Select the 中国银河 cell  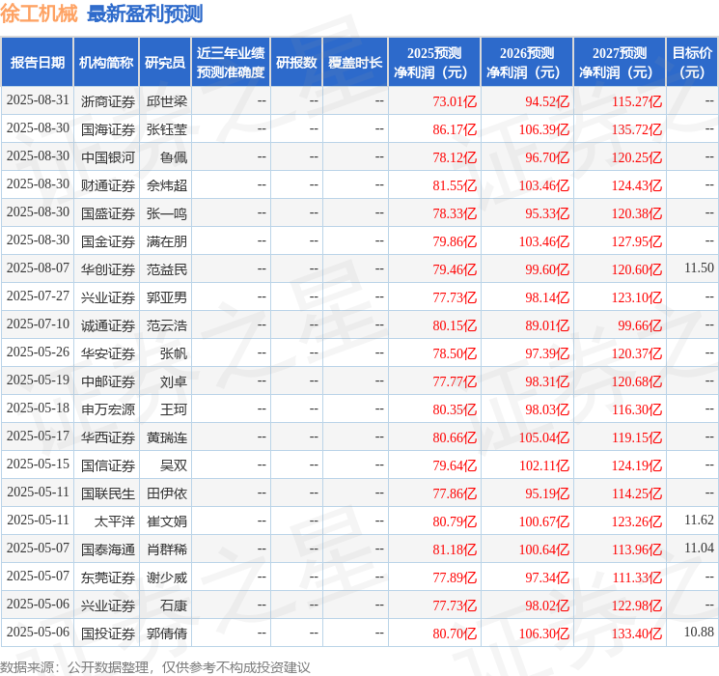click(x=108, y=157)
